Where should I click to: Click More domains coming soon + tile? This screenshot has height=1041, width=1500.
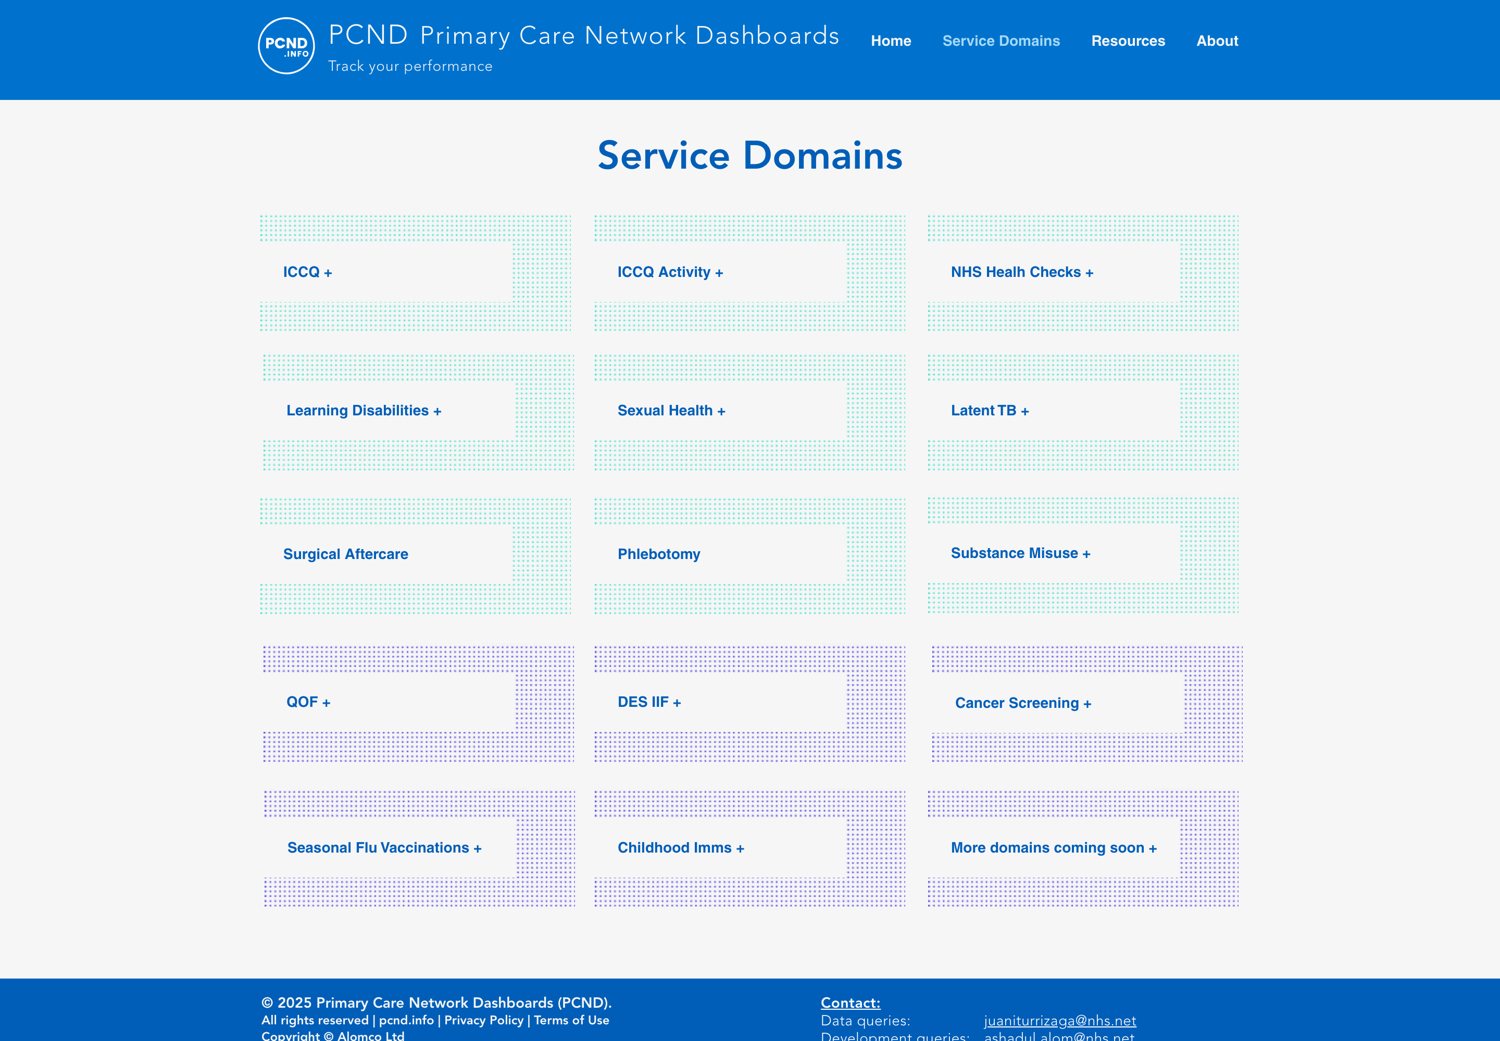click(x=1054, y=848)
